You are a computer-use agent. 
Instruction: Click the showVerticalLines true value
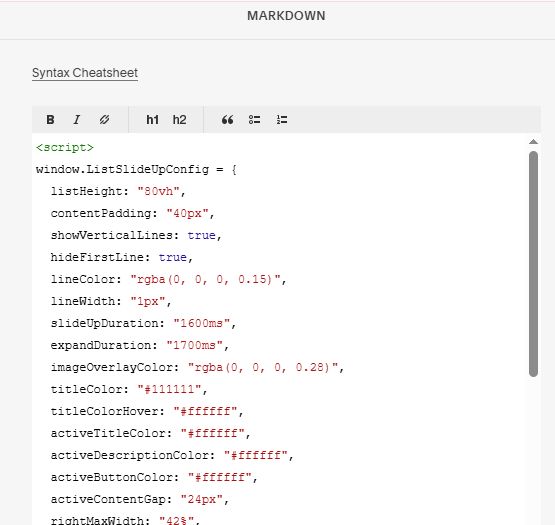(x=201, y=235)
